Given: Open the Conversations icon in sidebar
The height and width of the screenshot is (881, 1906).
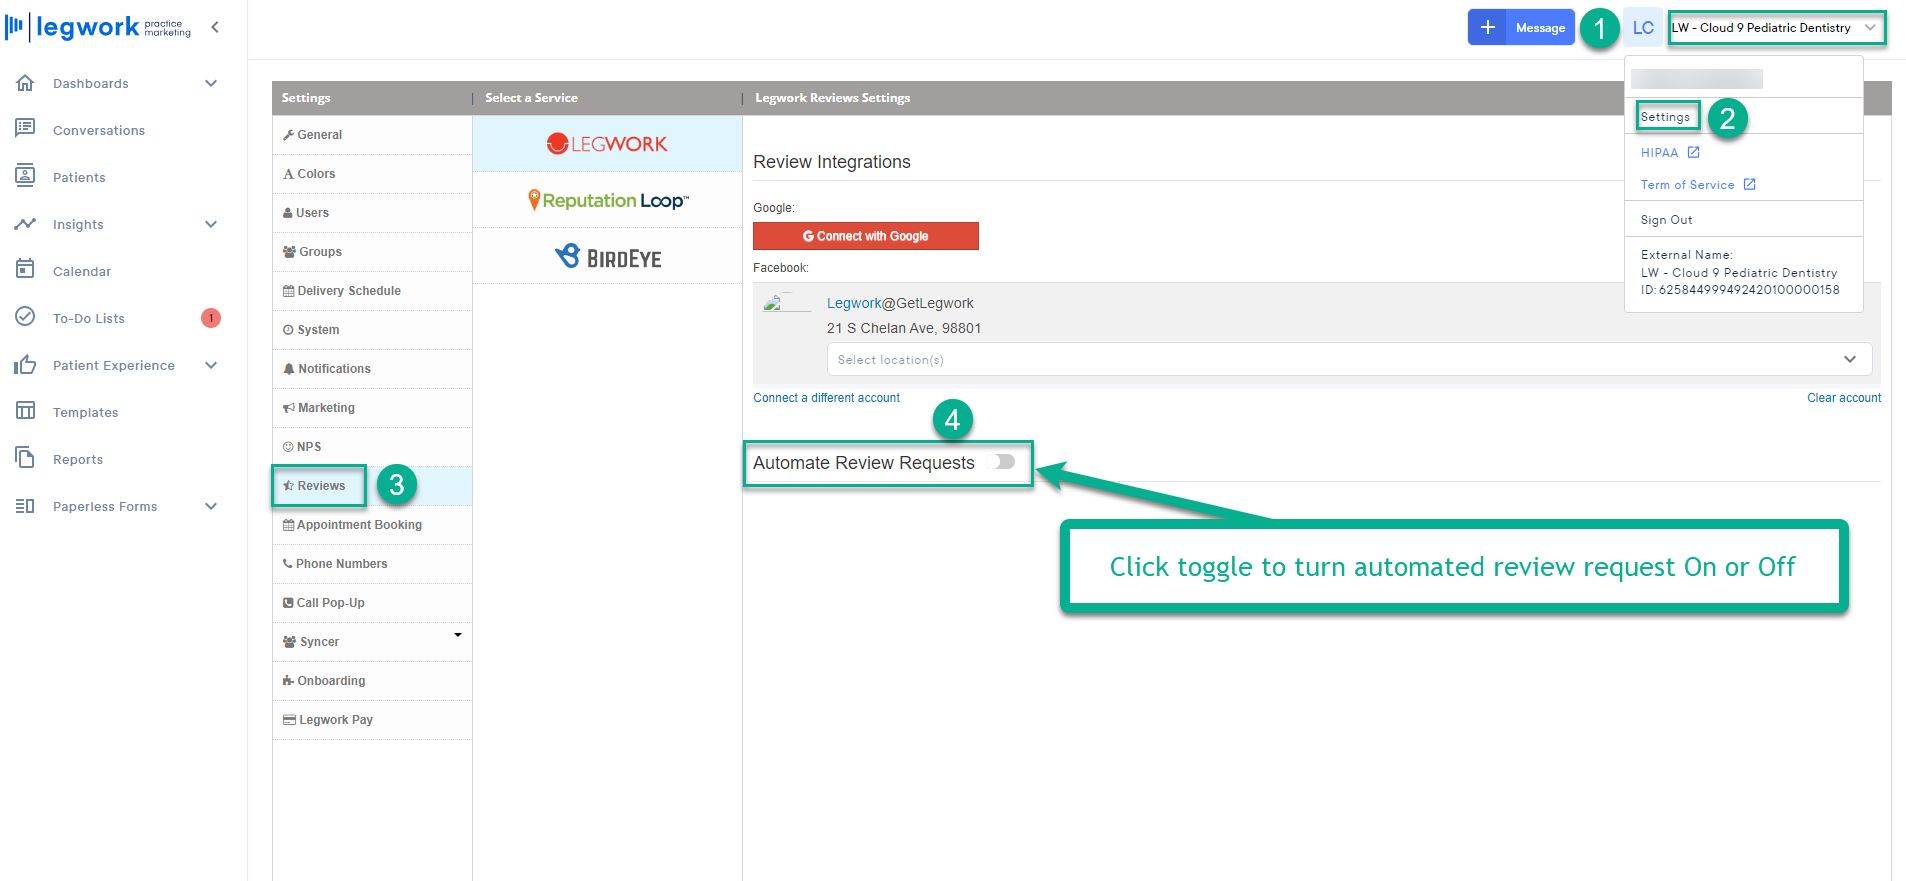Looking at the screenshot, I should point(25,128).
